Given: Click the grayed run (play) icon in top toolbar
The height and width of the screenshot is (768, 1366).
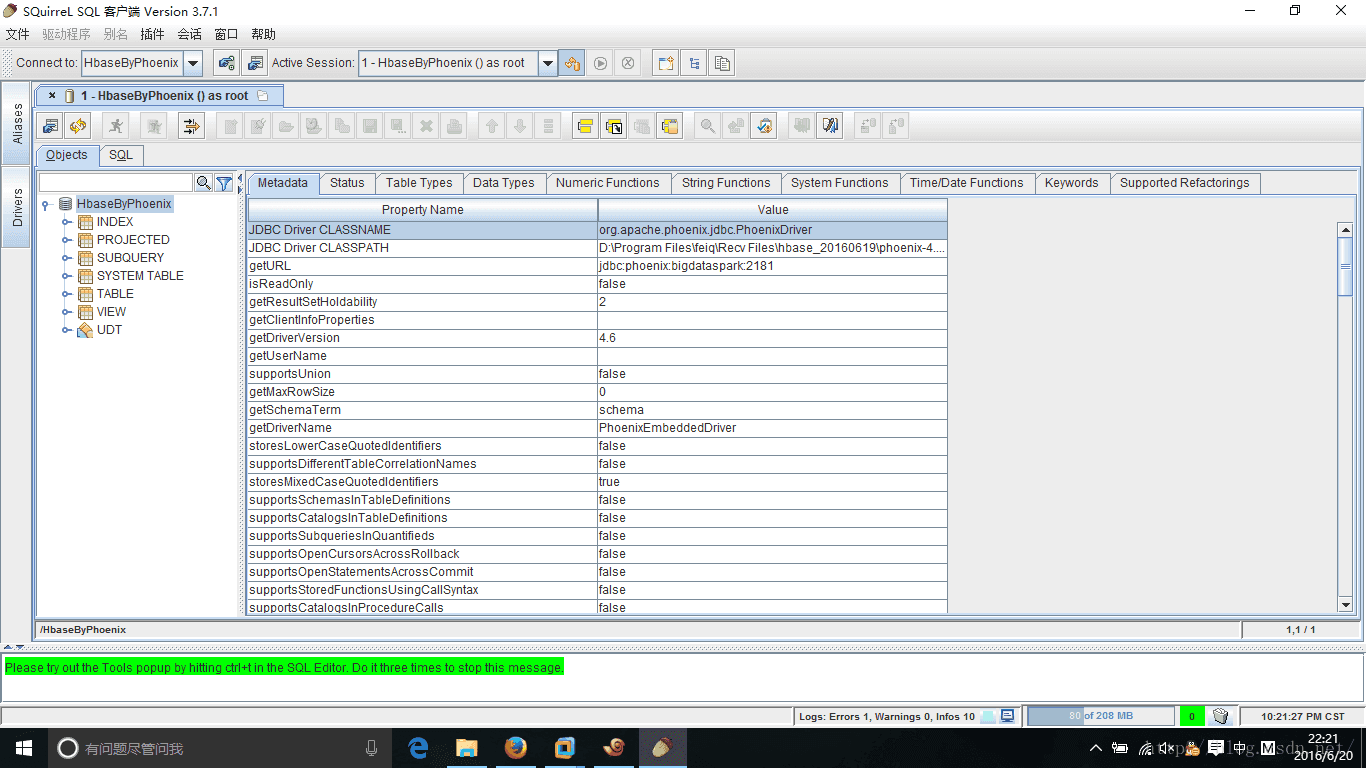Looking at the screenshot, I should [600, 63].
